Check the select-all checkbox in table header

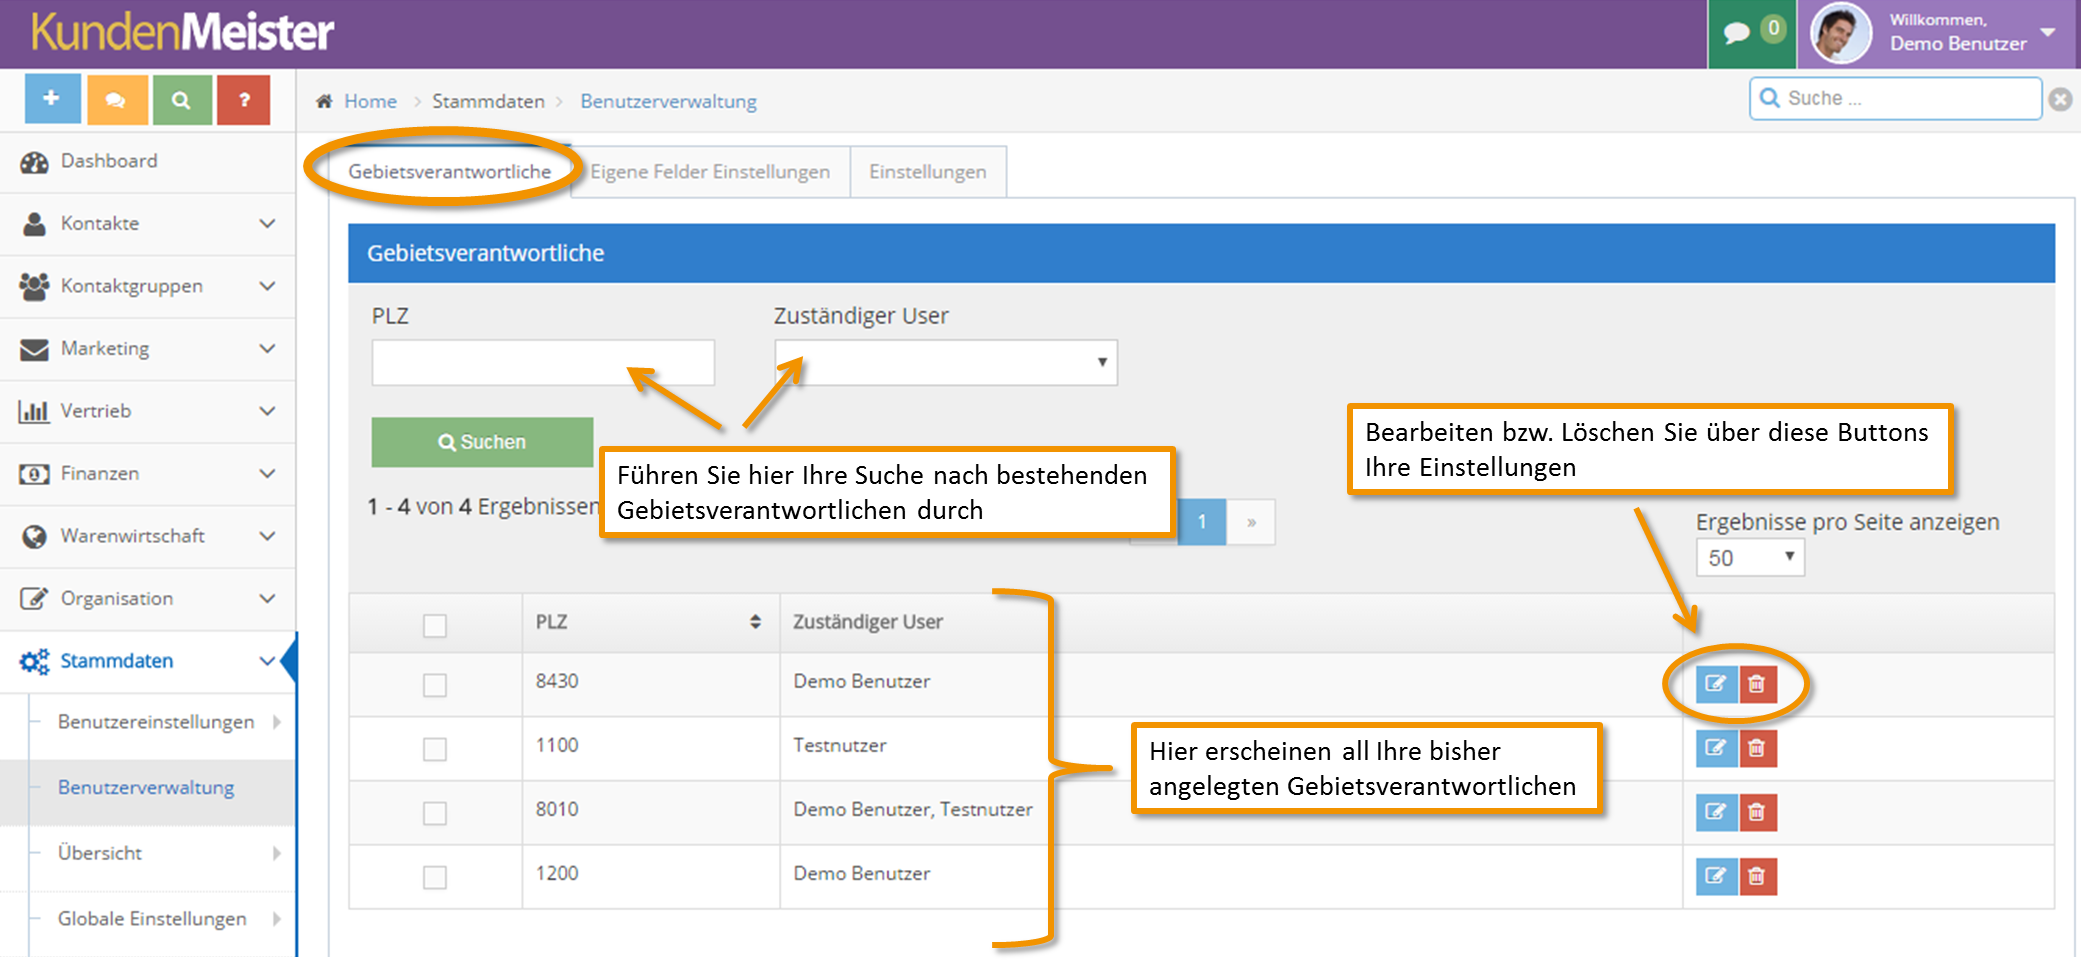tap(434, 625)
